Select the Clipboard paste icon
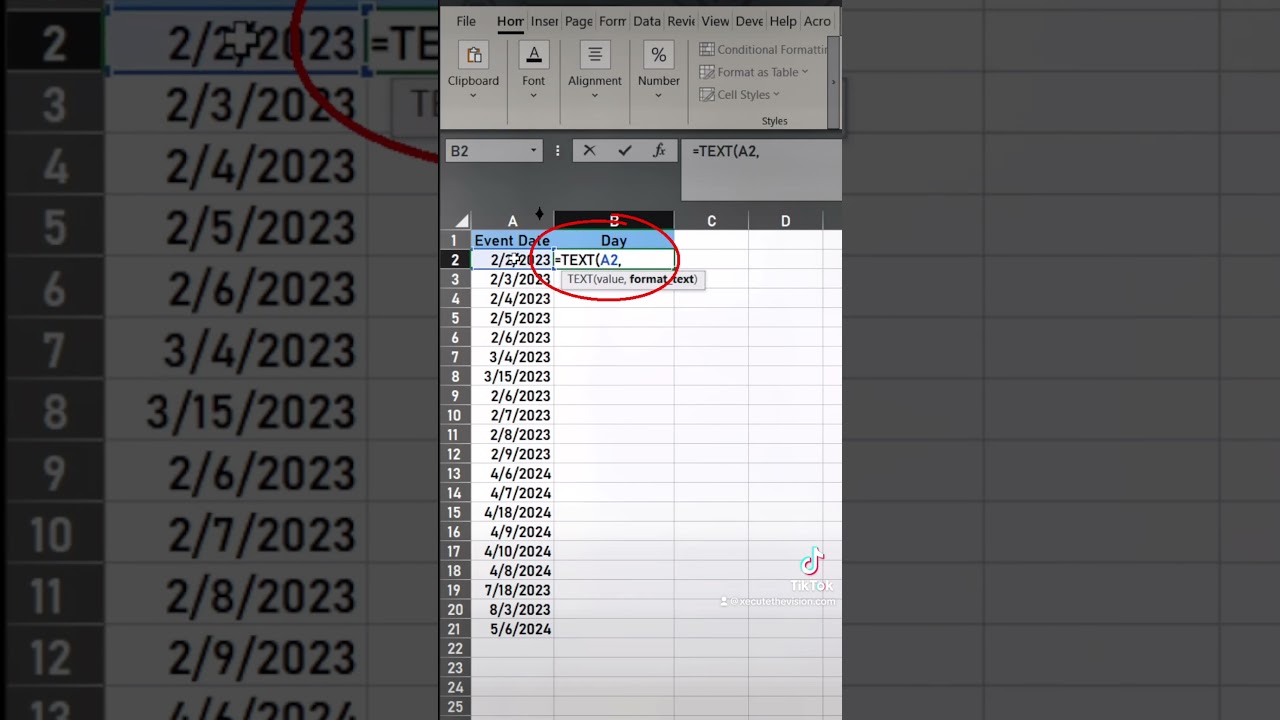Screen dimensions: 1280x720 [x=473, y=55]
